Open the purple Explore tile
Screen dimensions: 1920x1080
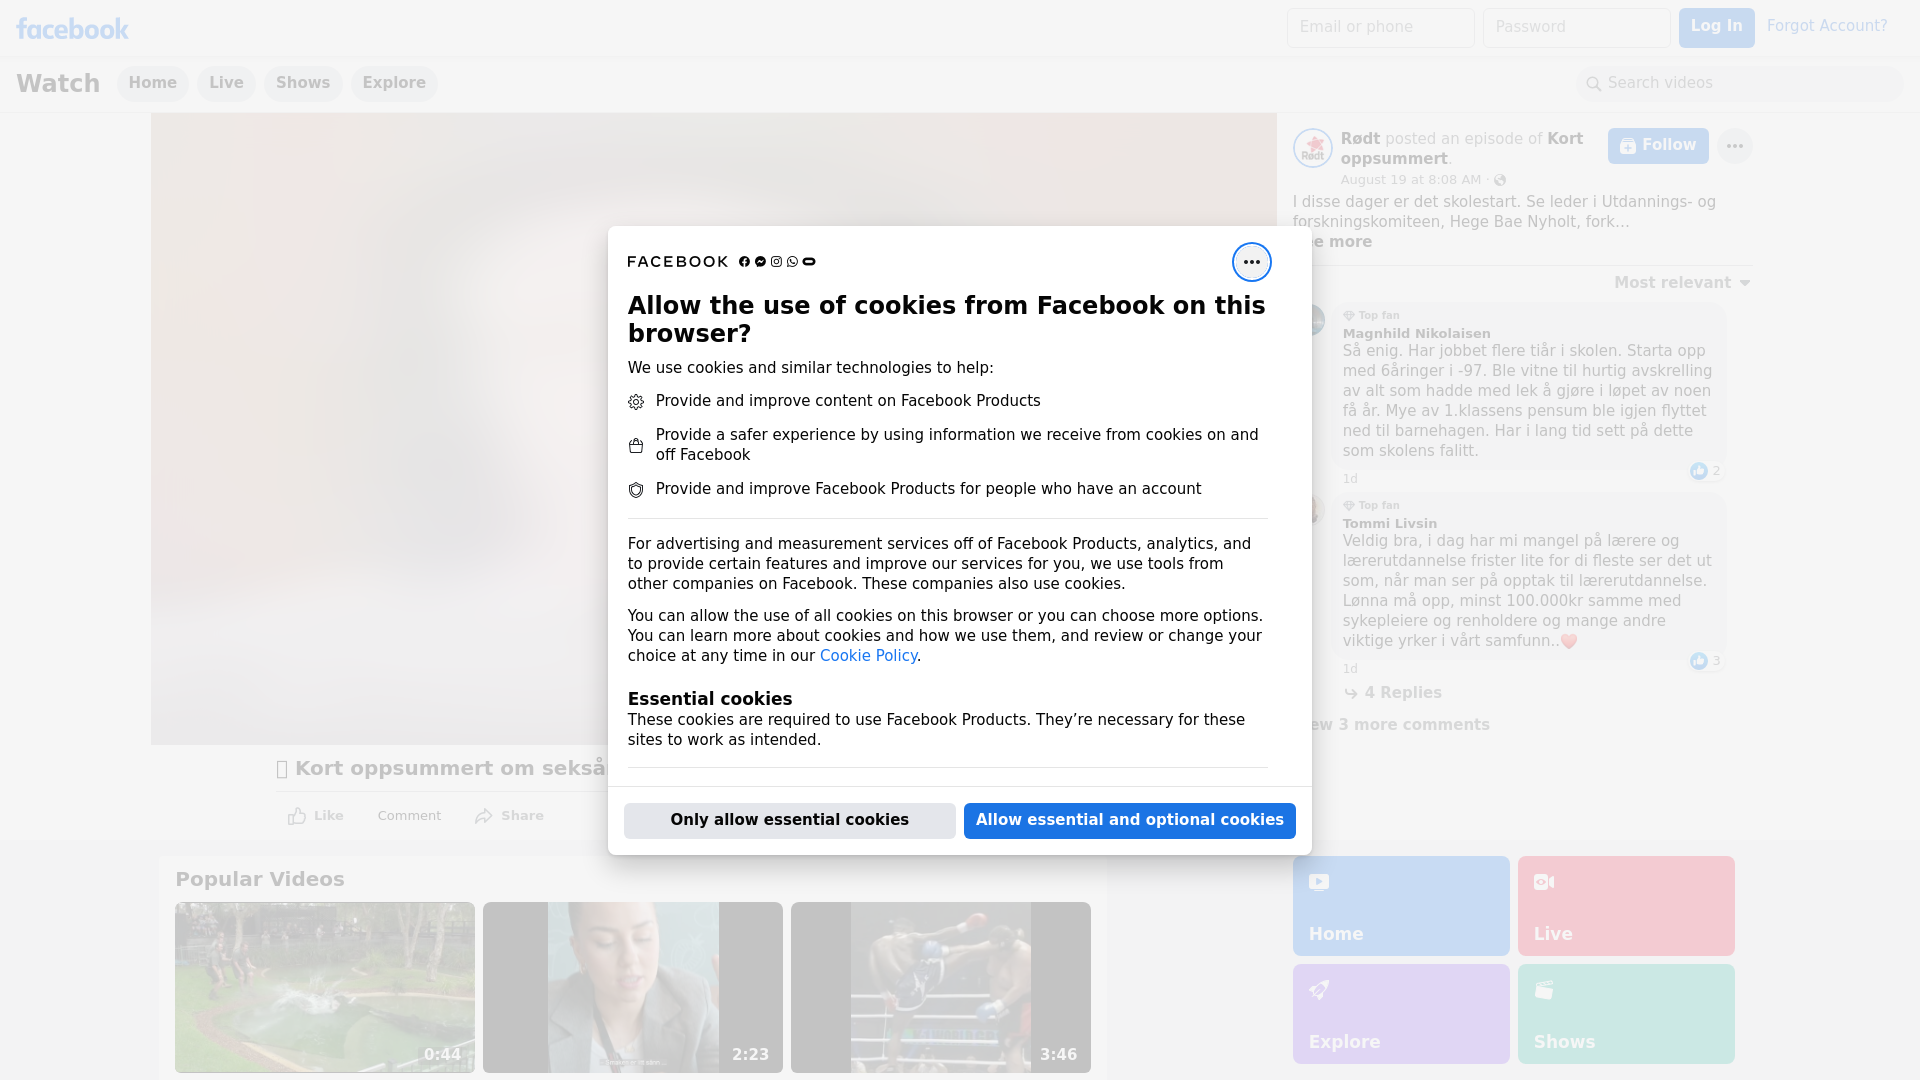click(1401, 1014)
